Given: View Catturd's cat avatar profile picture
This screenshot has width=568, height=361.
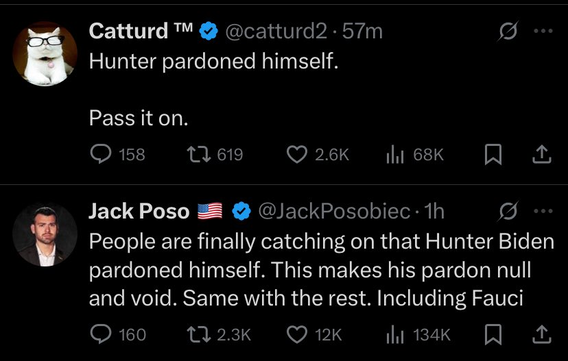Looking at the screenshot, I should pos(45,54).
